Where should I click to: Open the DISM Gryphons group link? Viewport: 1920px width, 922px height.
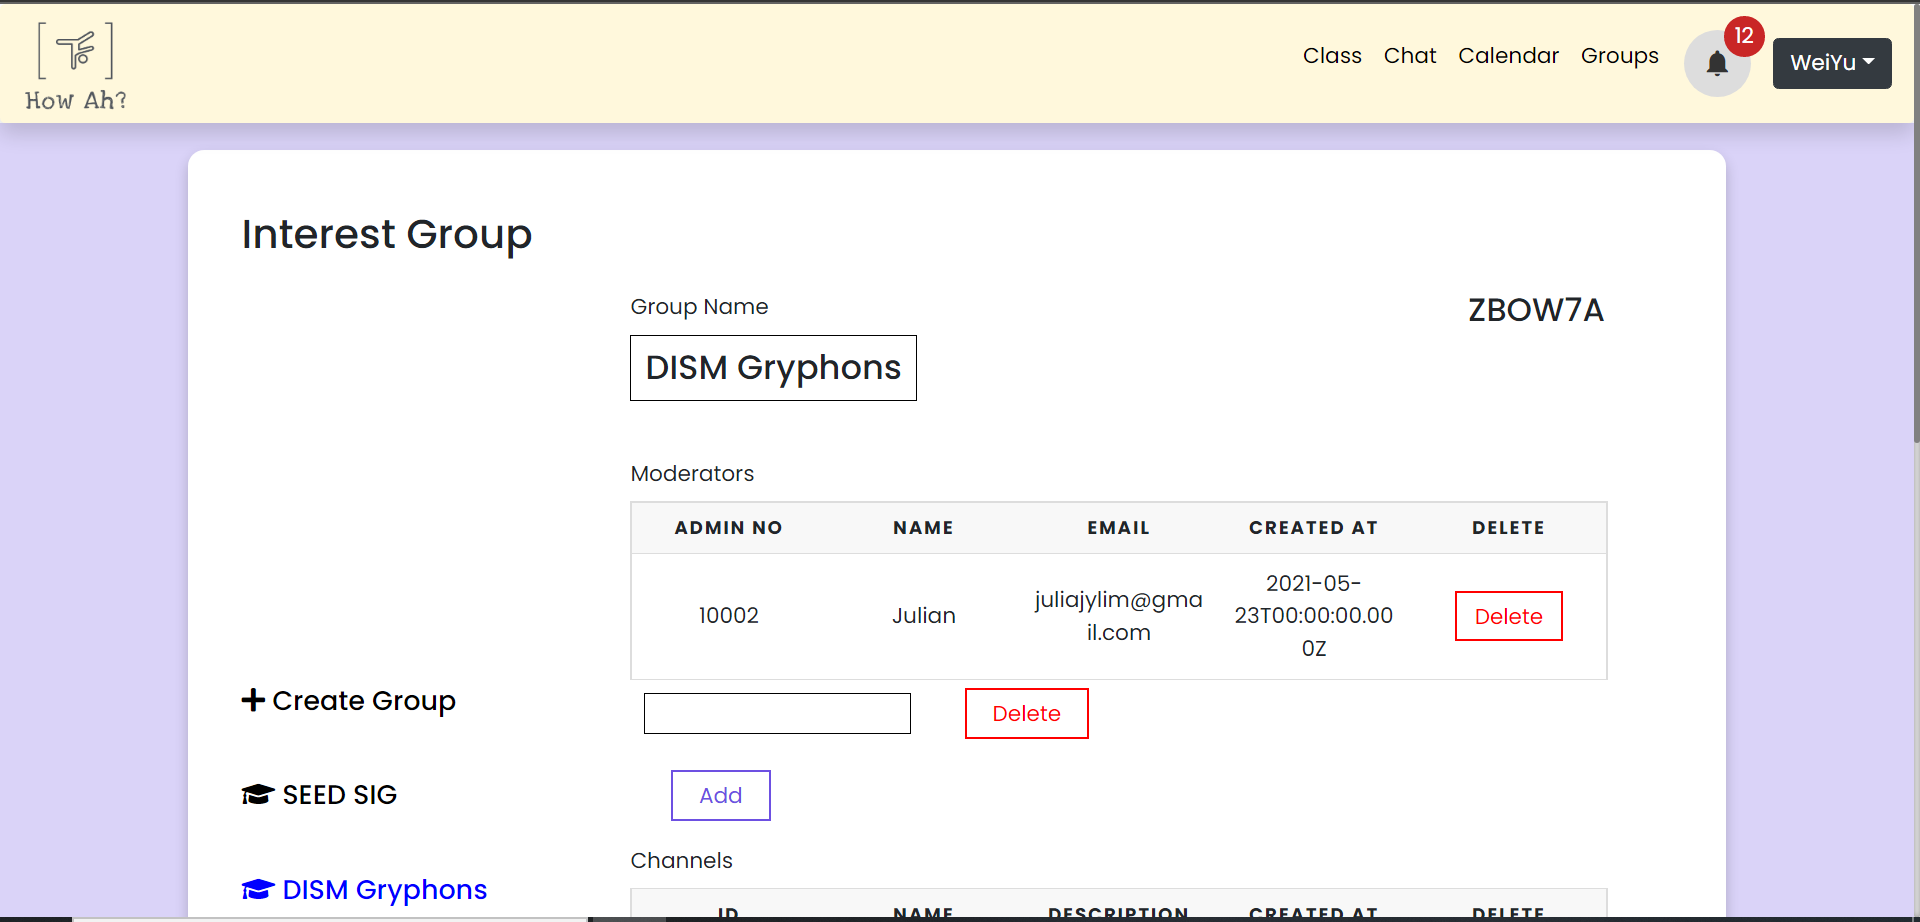pyautogui.click(x=382, y=889)
